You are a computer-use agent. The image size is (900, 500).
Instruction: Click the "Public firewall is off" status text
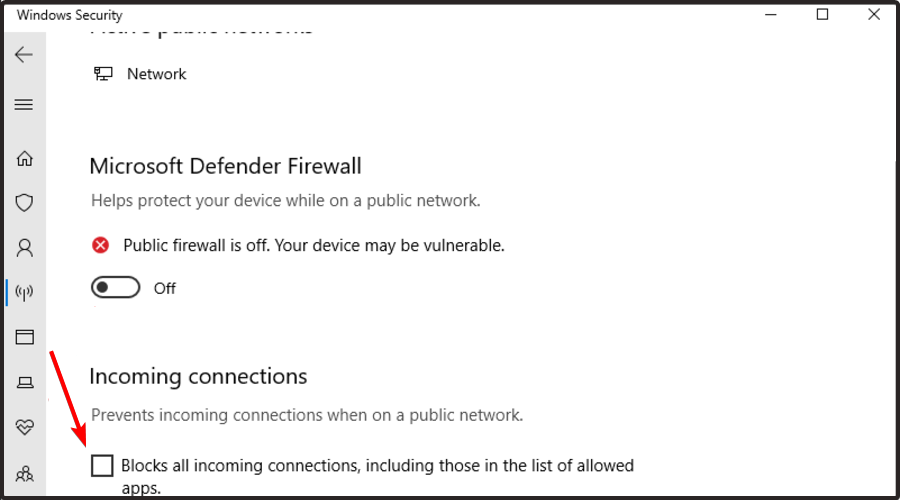pos(313,245)
